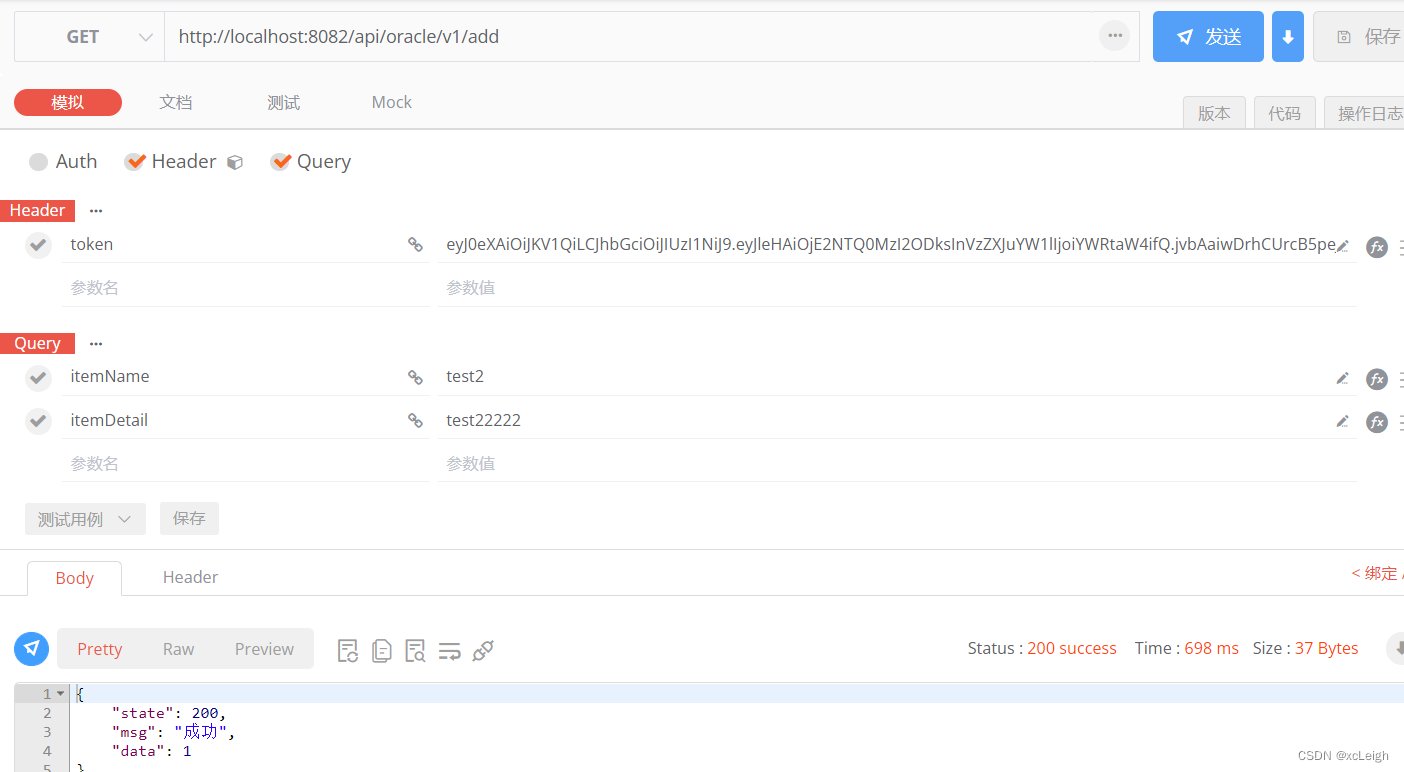
Task: Click the pencil edit icon in itemDetail row
Action: click(1343, 421)
